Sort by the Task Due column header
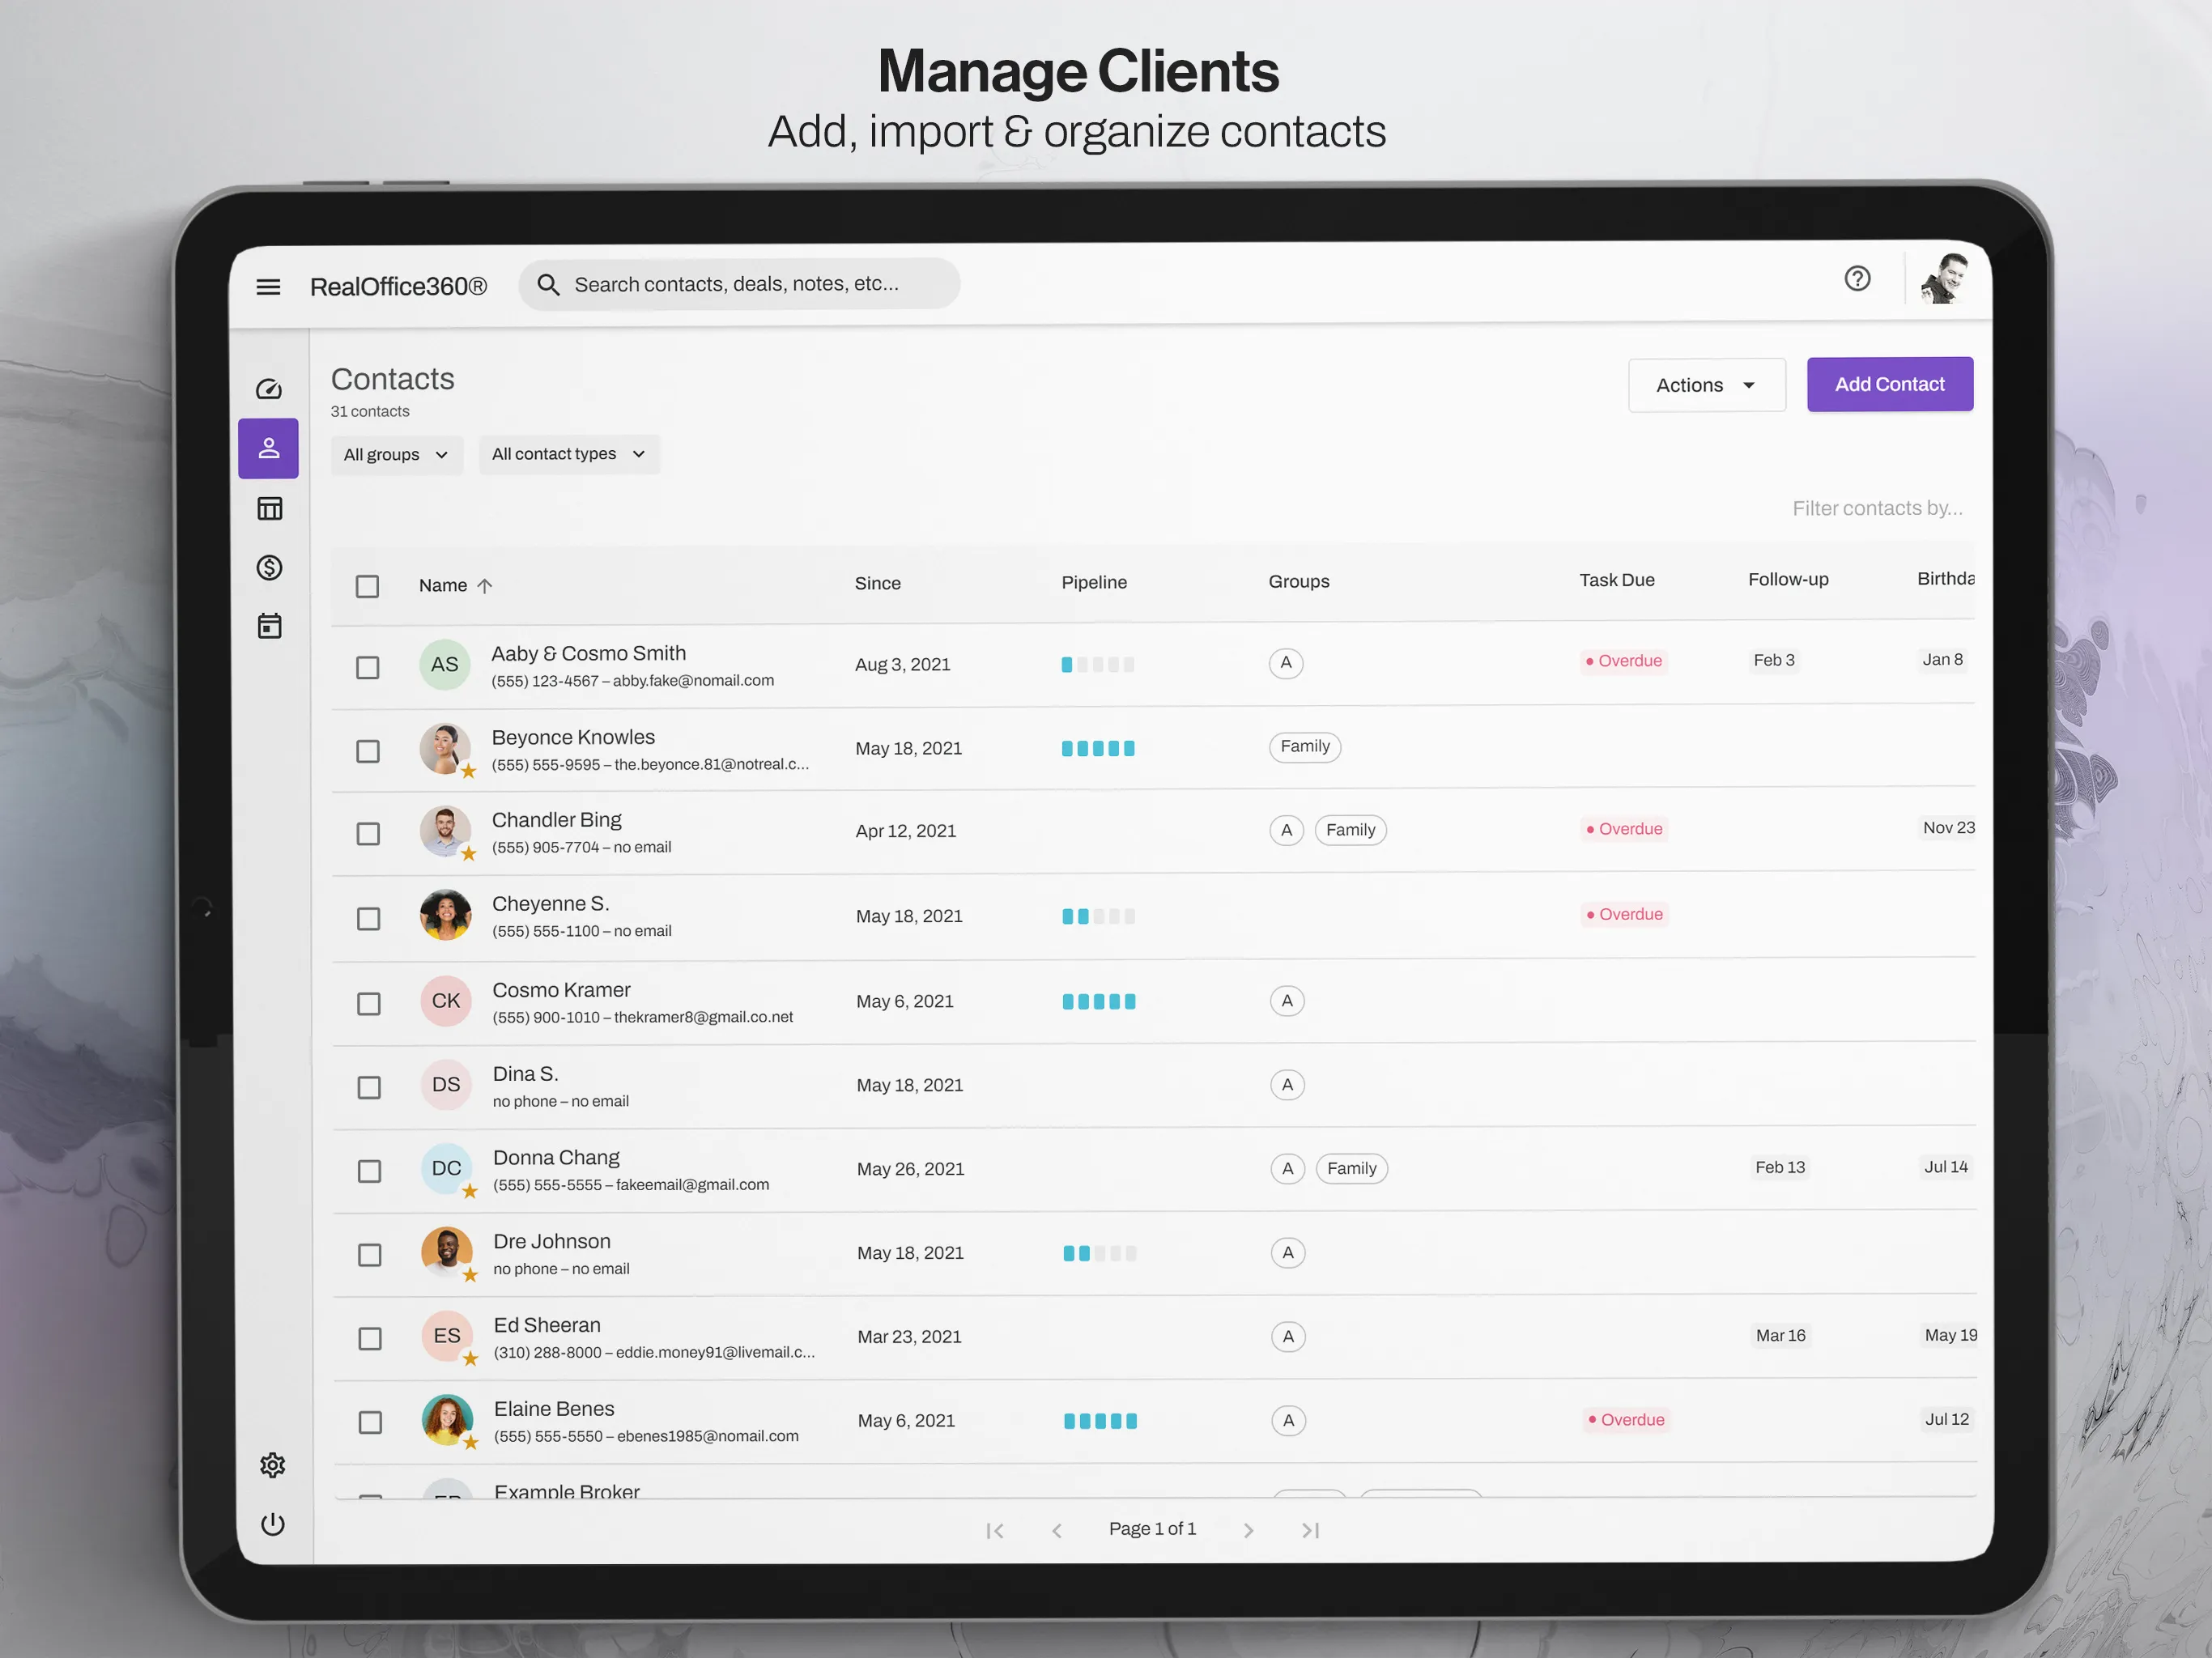Viewport: 2212px width, 1658px height. [x=1617, y=581]
